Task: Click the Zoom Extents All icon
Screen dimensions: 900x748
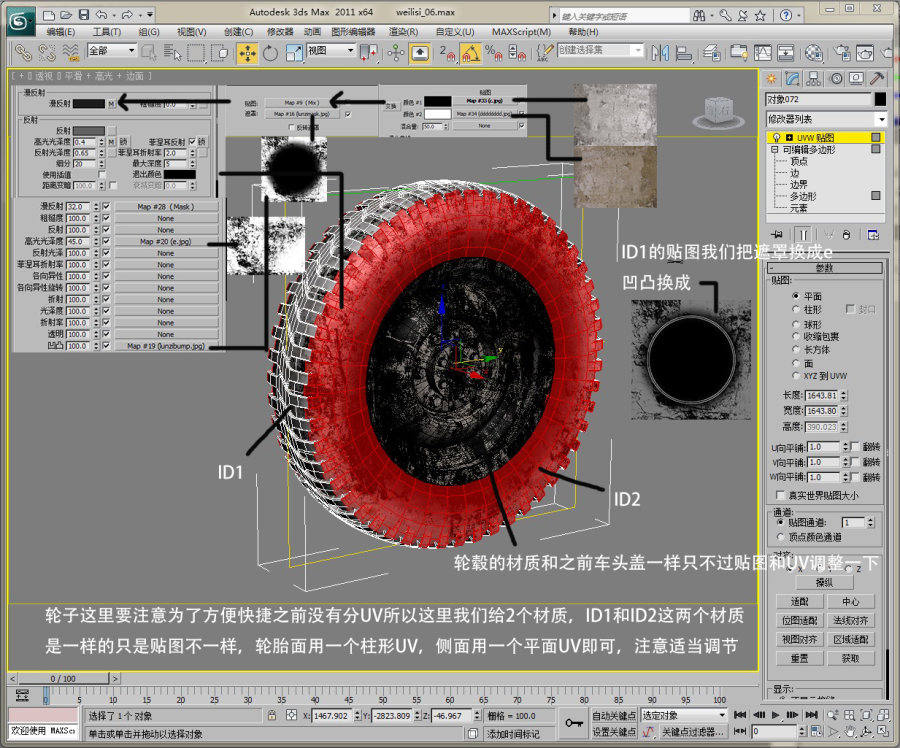Action: point(883,715)
